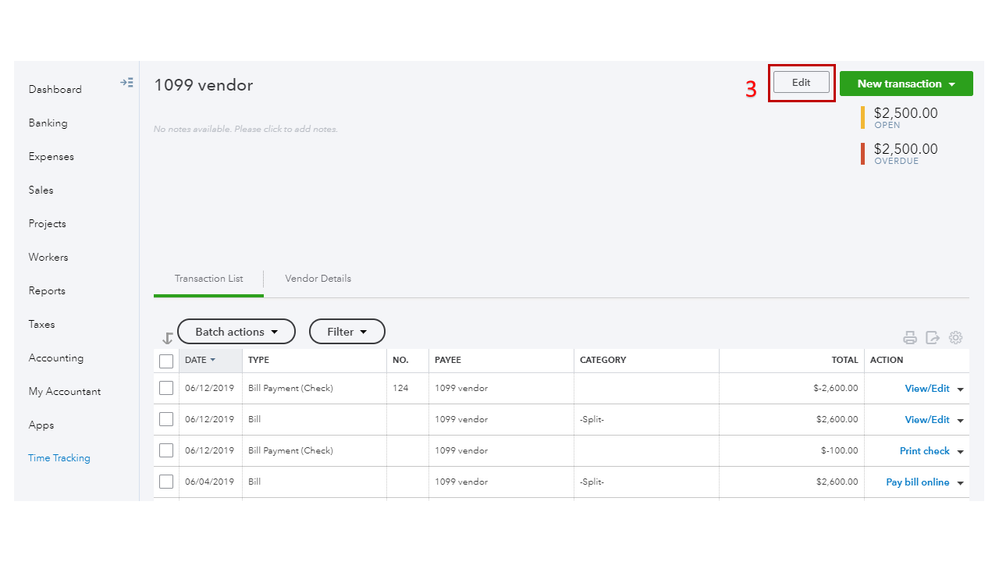Tick the select-all checkbox in header
This screenshot has height=562, width=999.
click(x=166, y=361)
